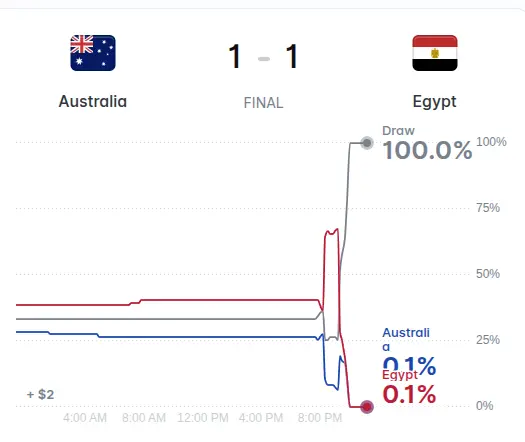Click the Australia flag icon
The width and height of the screenshot is (525, 442).
tap(93, 53)
